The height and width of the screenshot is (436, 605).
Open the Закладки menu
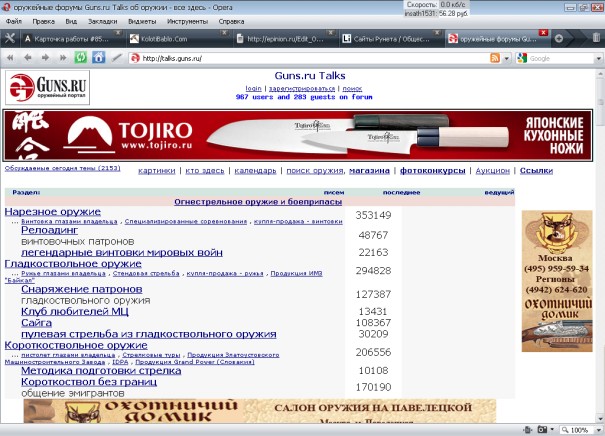tap(102, 21)
